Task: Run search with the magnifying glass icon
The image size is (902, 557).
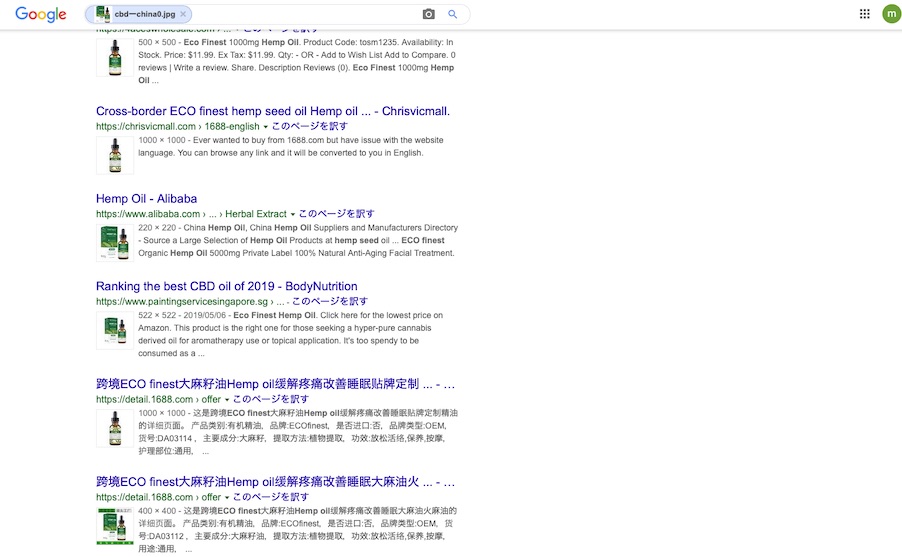Action: coord(453,14)
